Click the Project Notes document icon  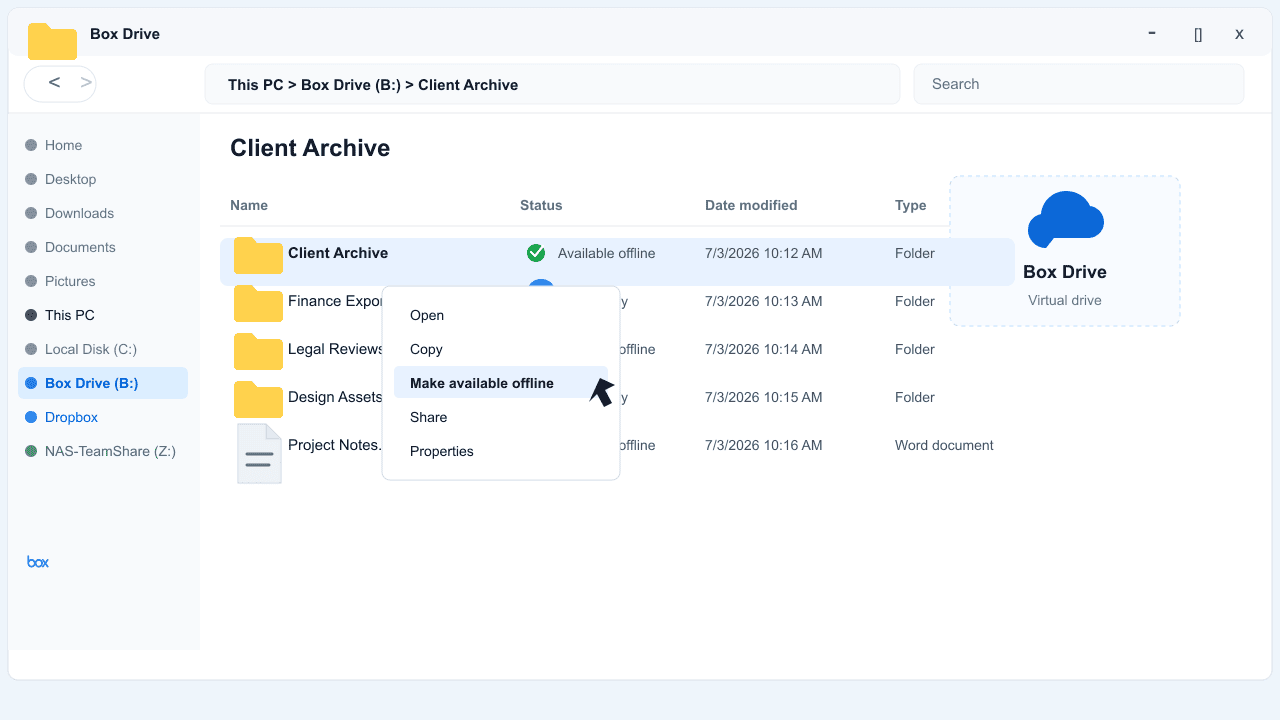point(259,454)
